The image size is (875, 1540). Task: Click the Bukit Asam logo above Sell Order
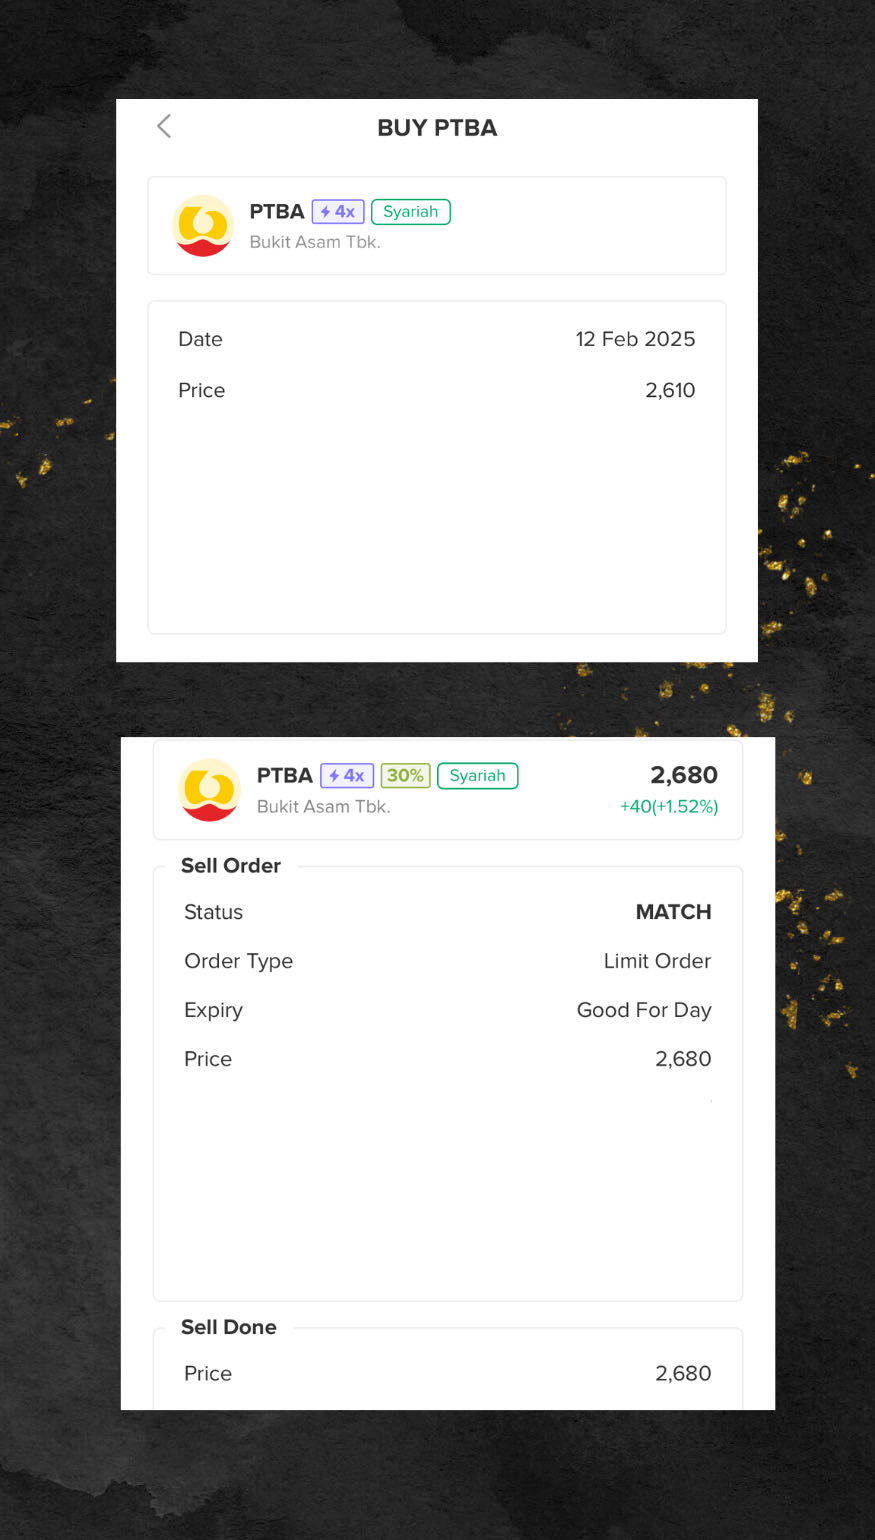209,790
